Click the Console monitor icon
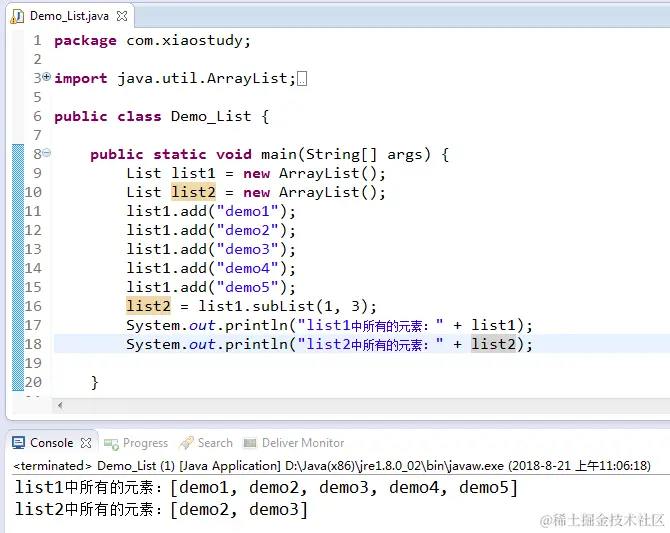This screenshot has width=670, height=533. coord(18,443)
